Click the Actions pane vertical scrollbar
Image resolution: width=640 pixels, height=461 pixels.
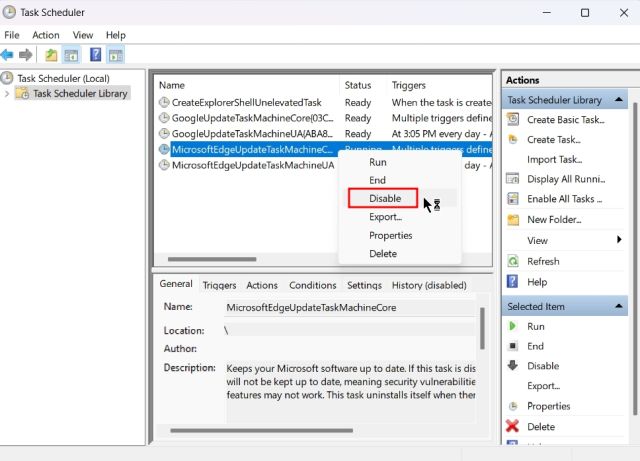(636, 259)
